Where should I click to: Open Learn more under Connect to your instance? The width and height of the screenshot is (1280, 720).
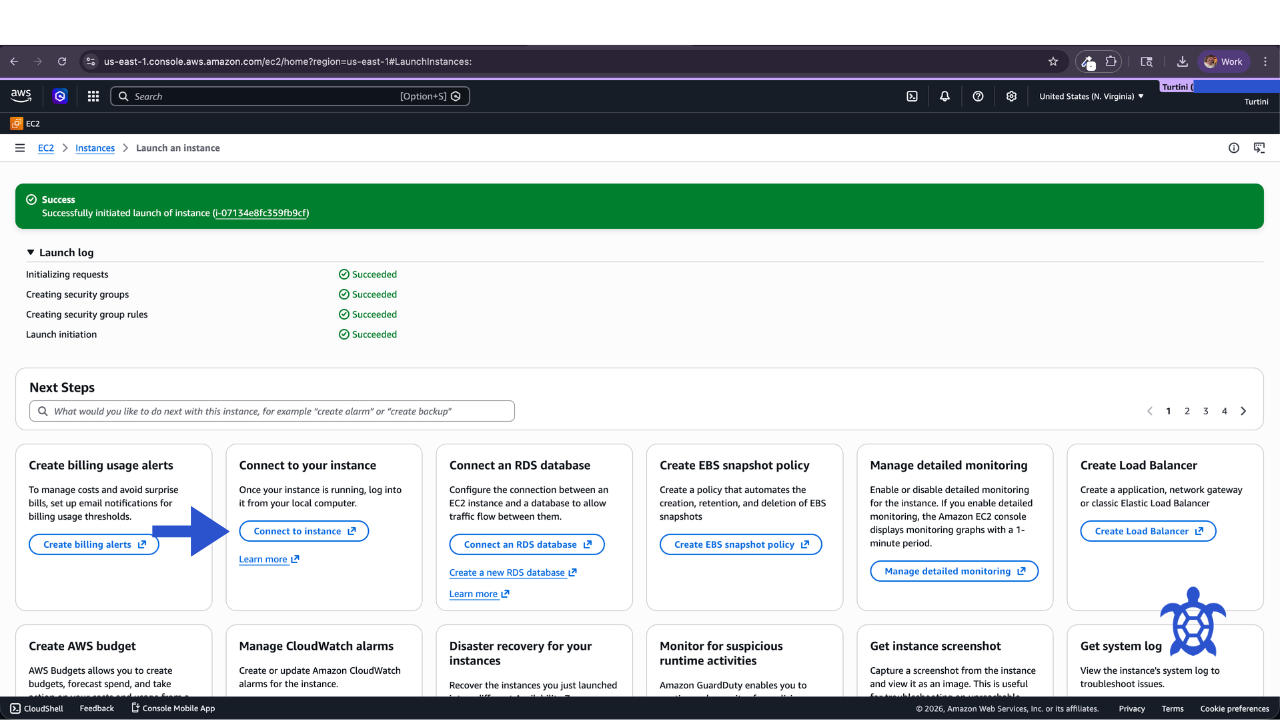click(x=269, y=559)
